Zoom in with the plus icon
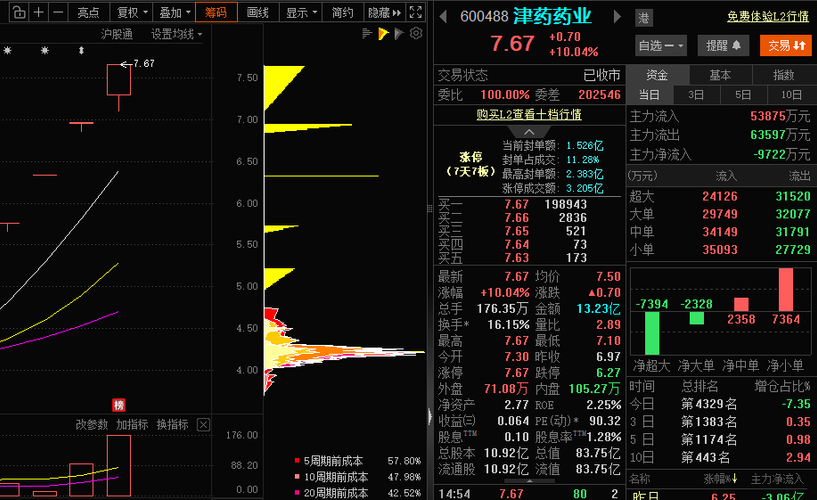Viewport: 817px width, 500px height. tap(38, 12)
